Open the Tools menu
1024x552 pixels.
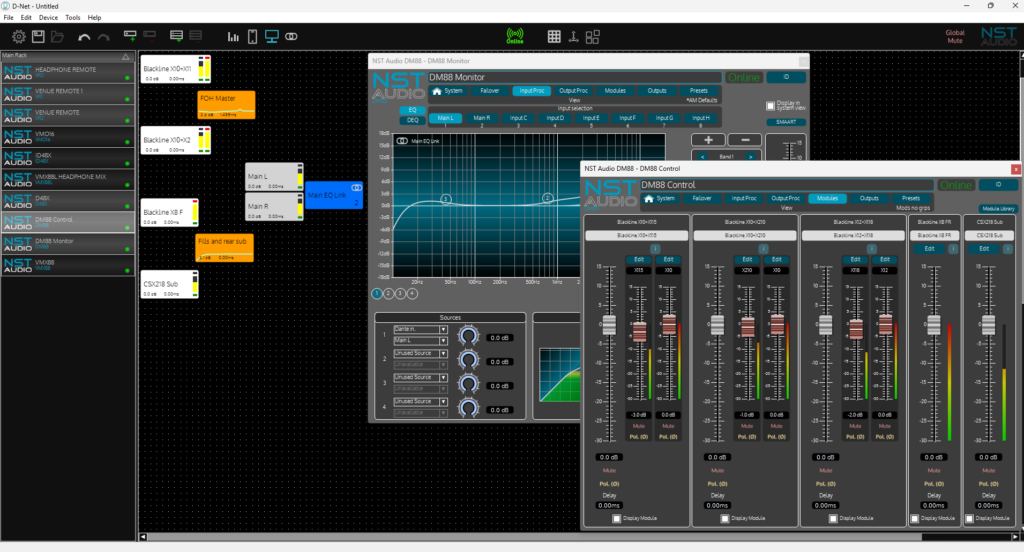point(72,18)
